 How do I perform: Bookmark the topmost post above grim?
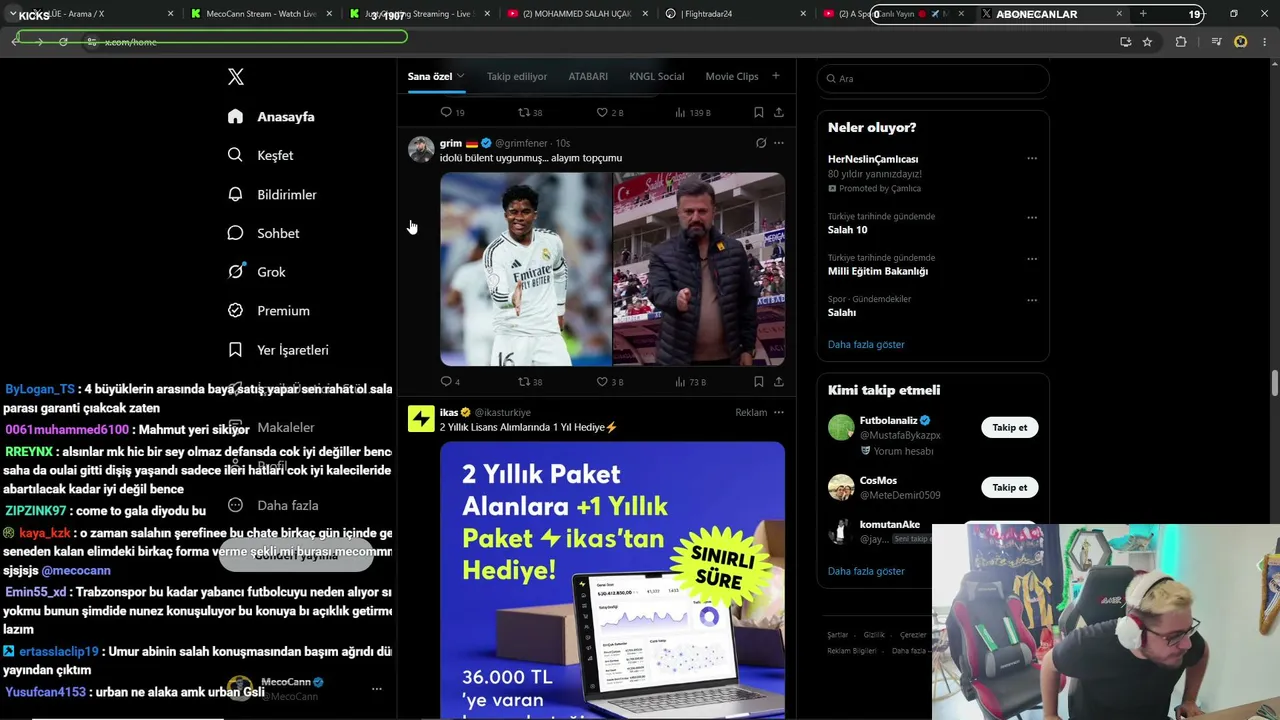coord(759,112)
